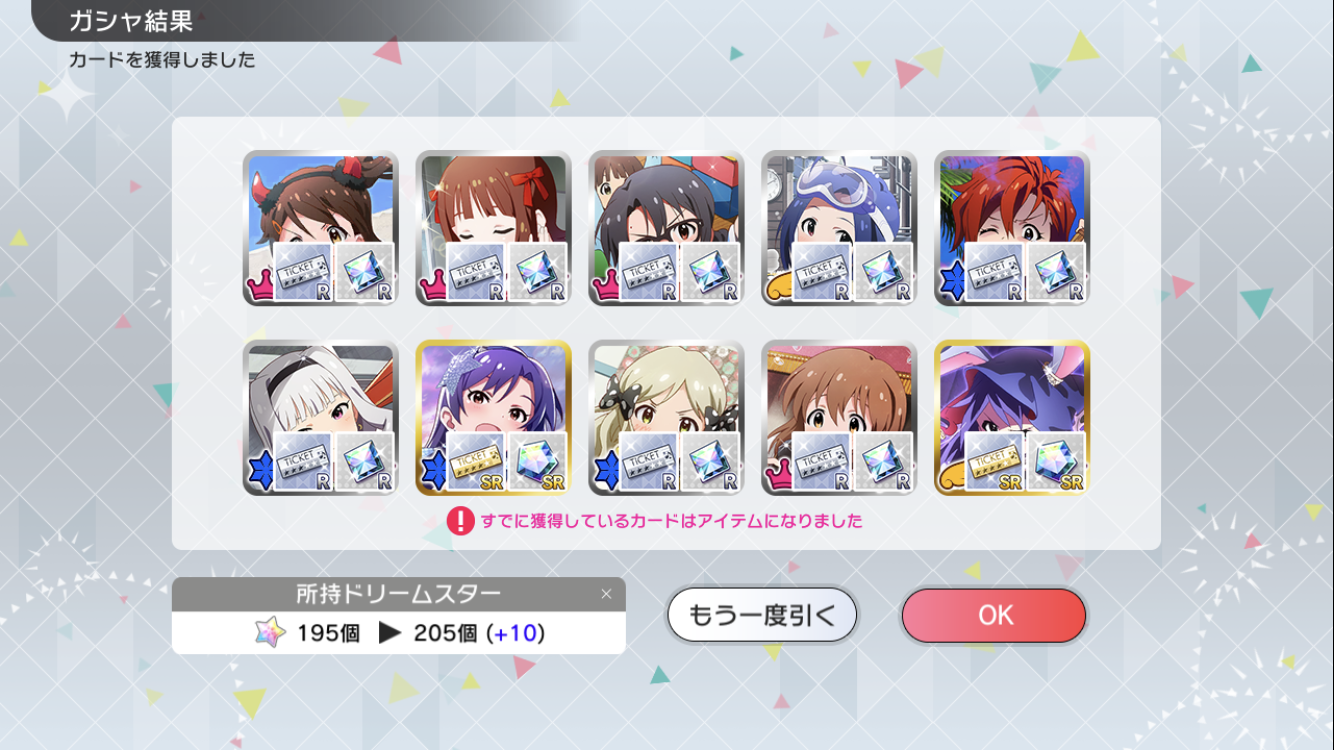Click the rainbow Dream Star icon beside 195個
The width and height of the screenshot is (1334, 750).
point(270,633)
